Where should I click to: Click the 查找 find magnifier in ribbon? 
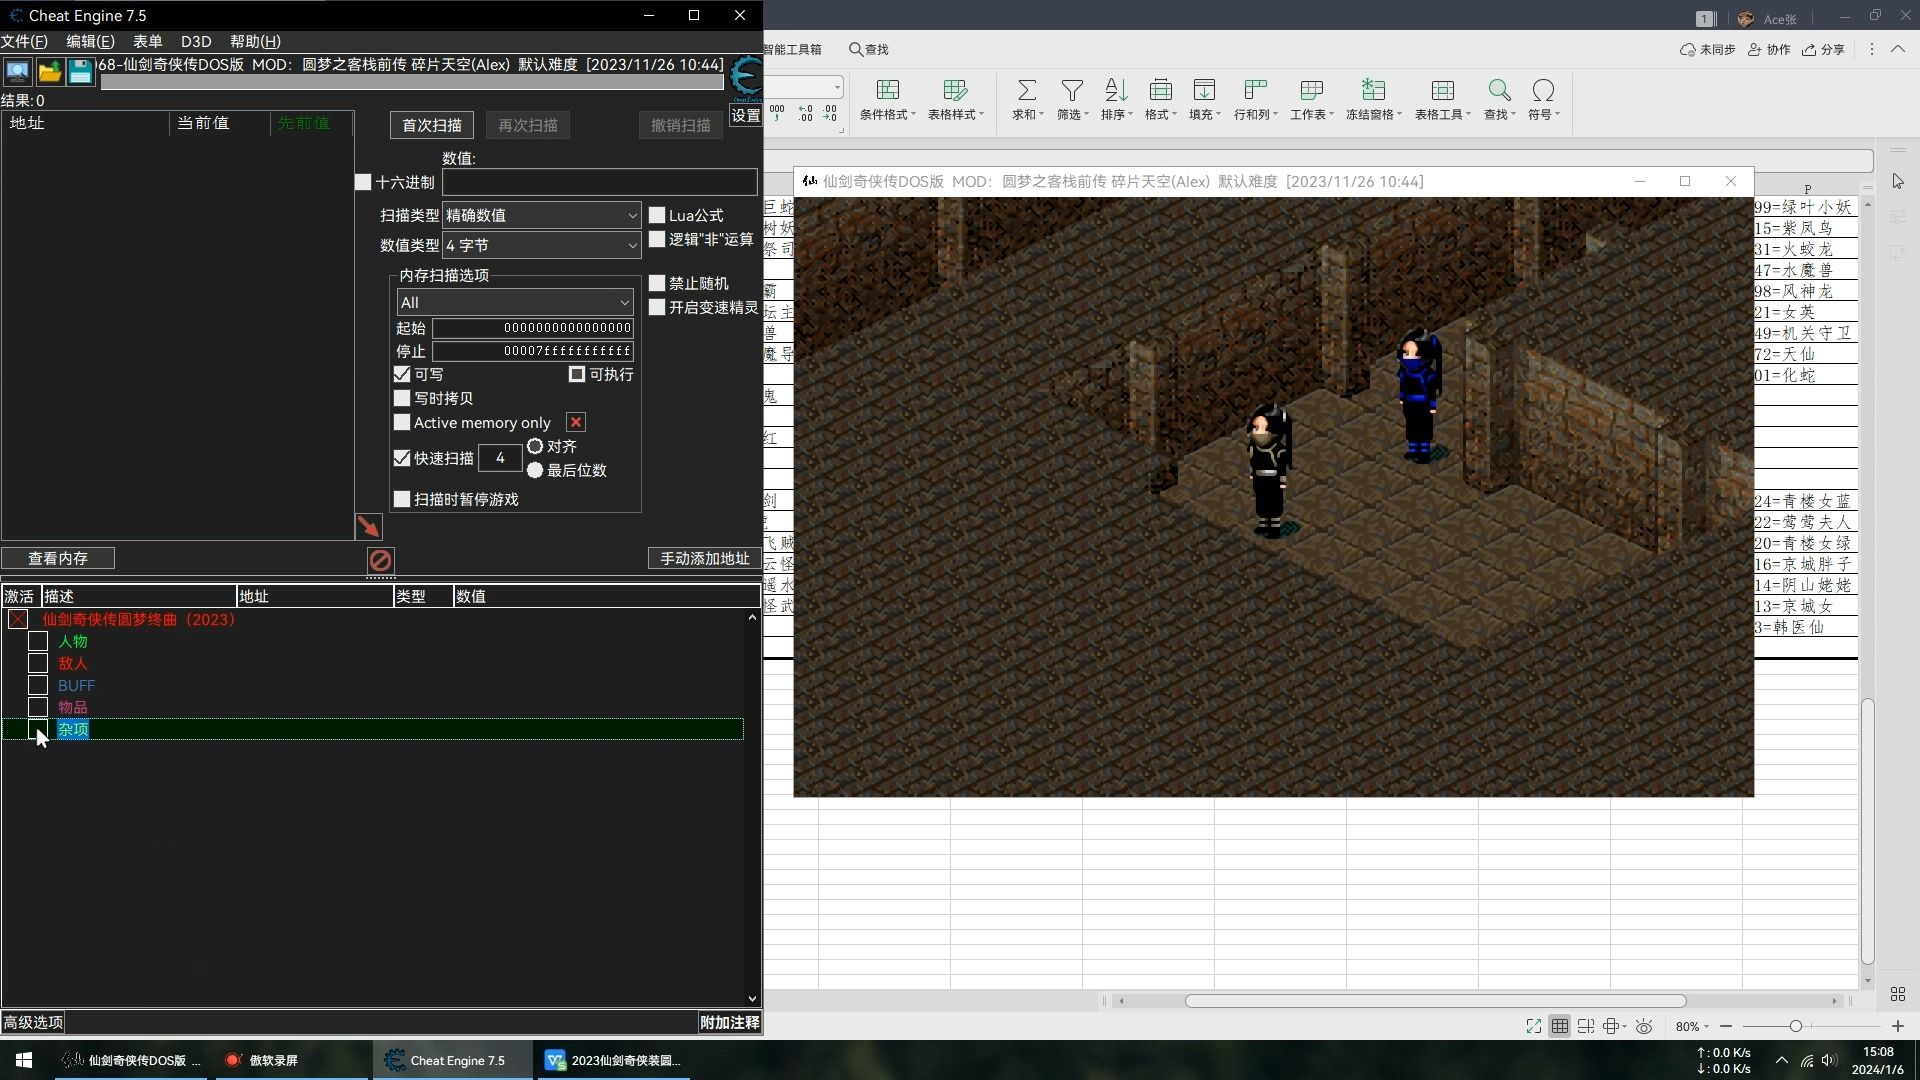pyautogui.click(x=1499, y=90)
